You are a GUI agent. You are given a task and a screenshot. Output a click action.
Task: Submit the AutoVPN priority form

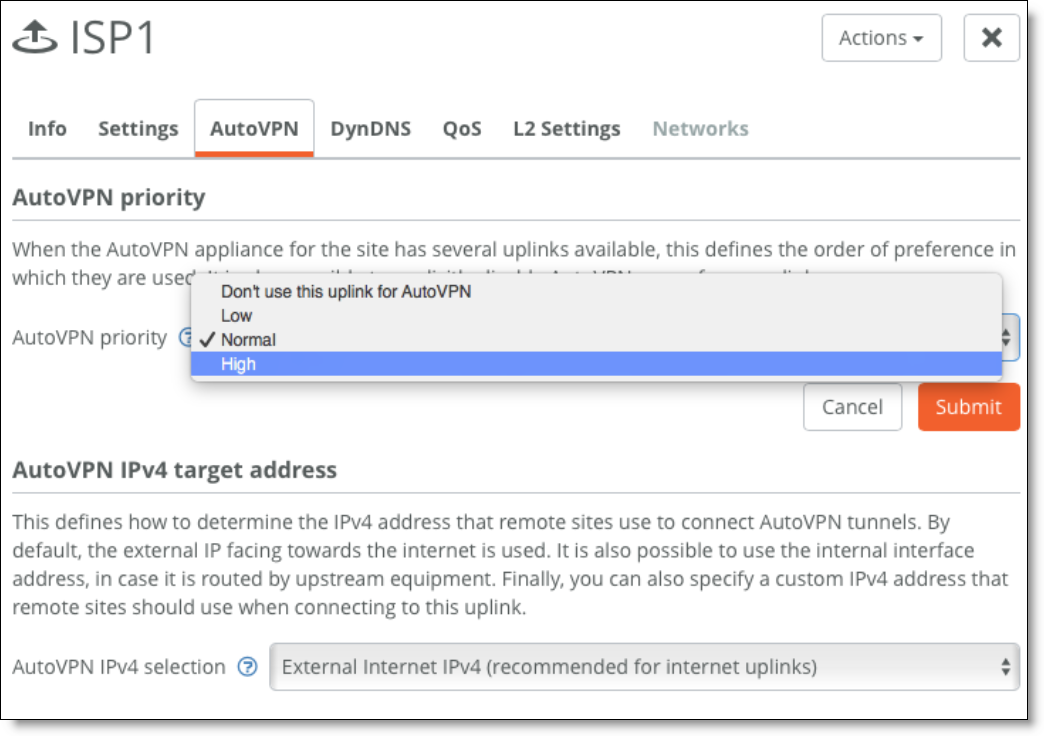tap(969, 407)
